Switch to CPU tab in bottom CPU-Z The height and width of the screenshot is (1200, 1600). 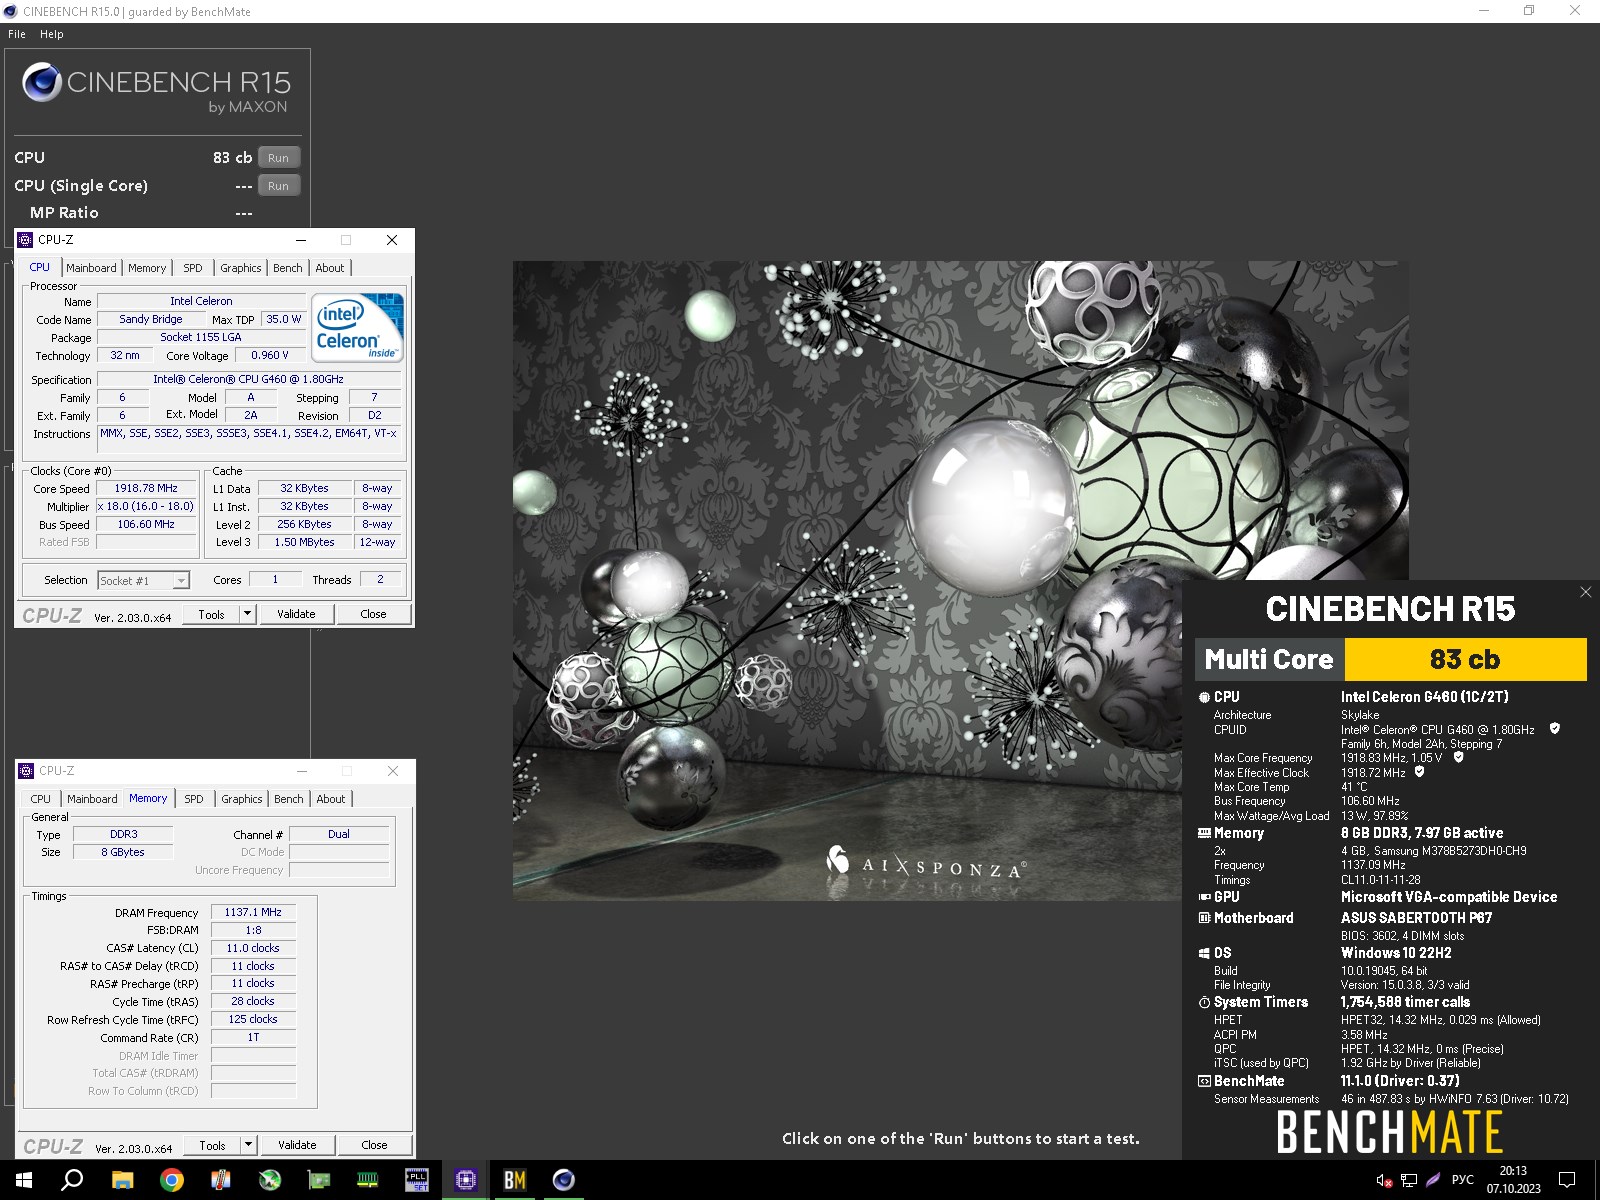pyautogui.click(x=41, y=799)
